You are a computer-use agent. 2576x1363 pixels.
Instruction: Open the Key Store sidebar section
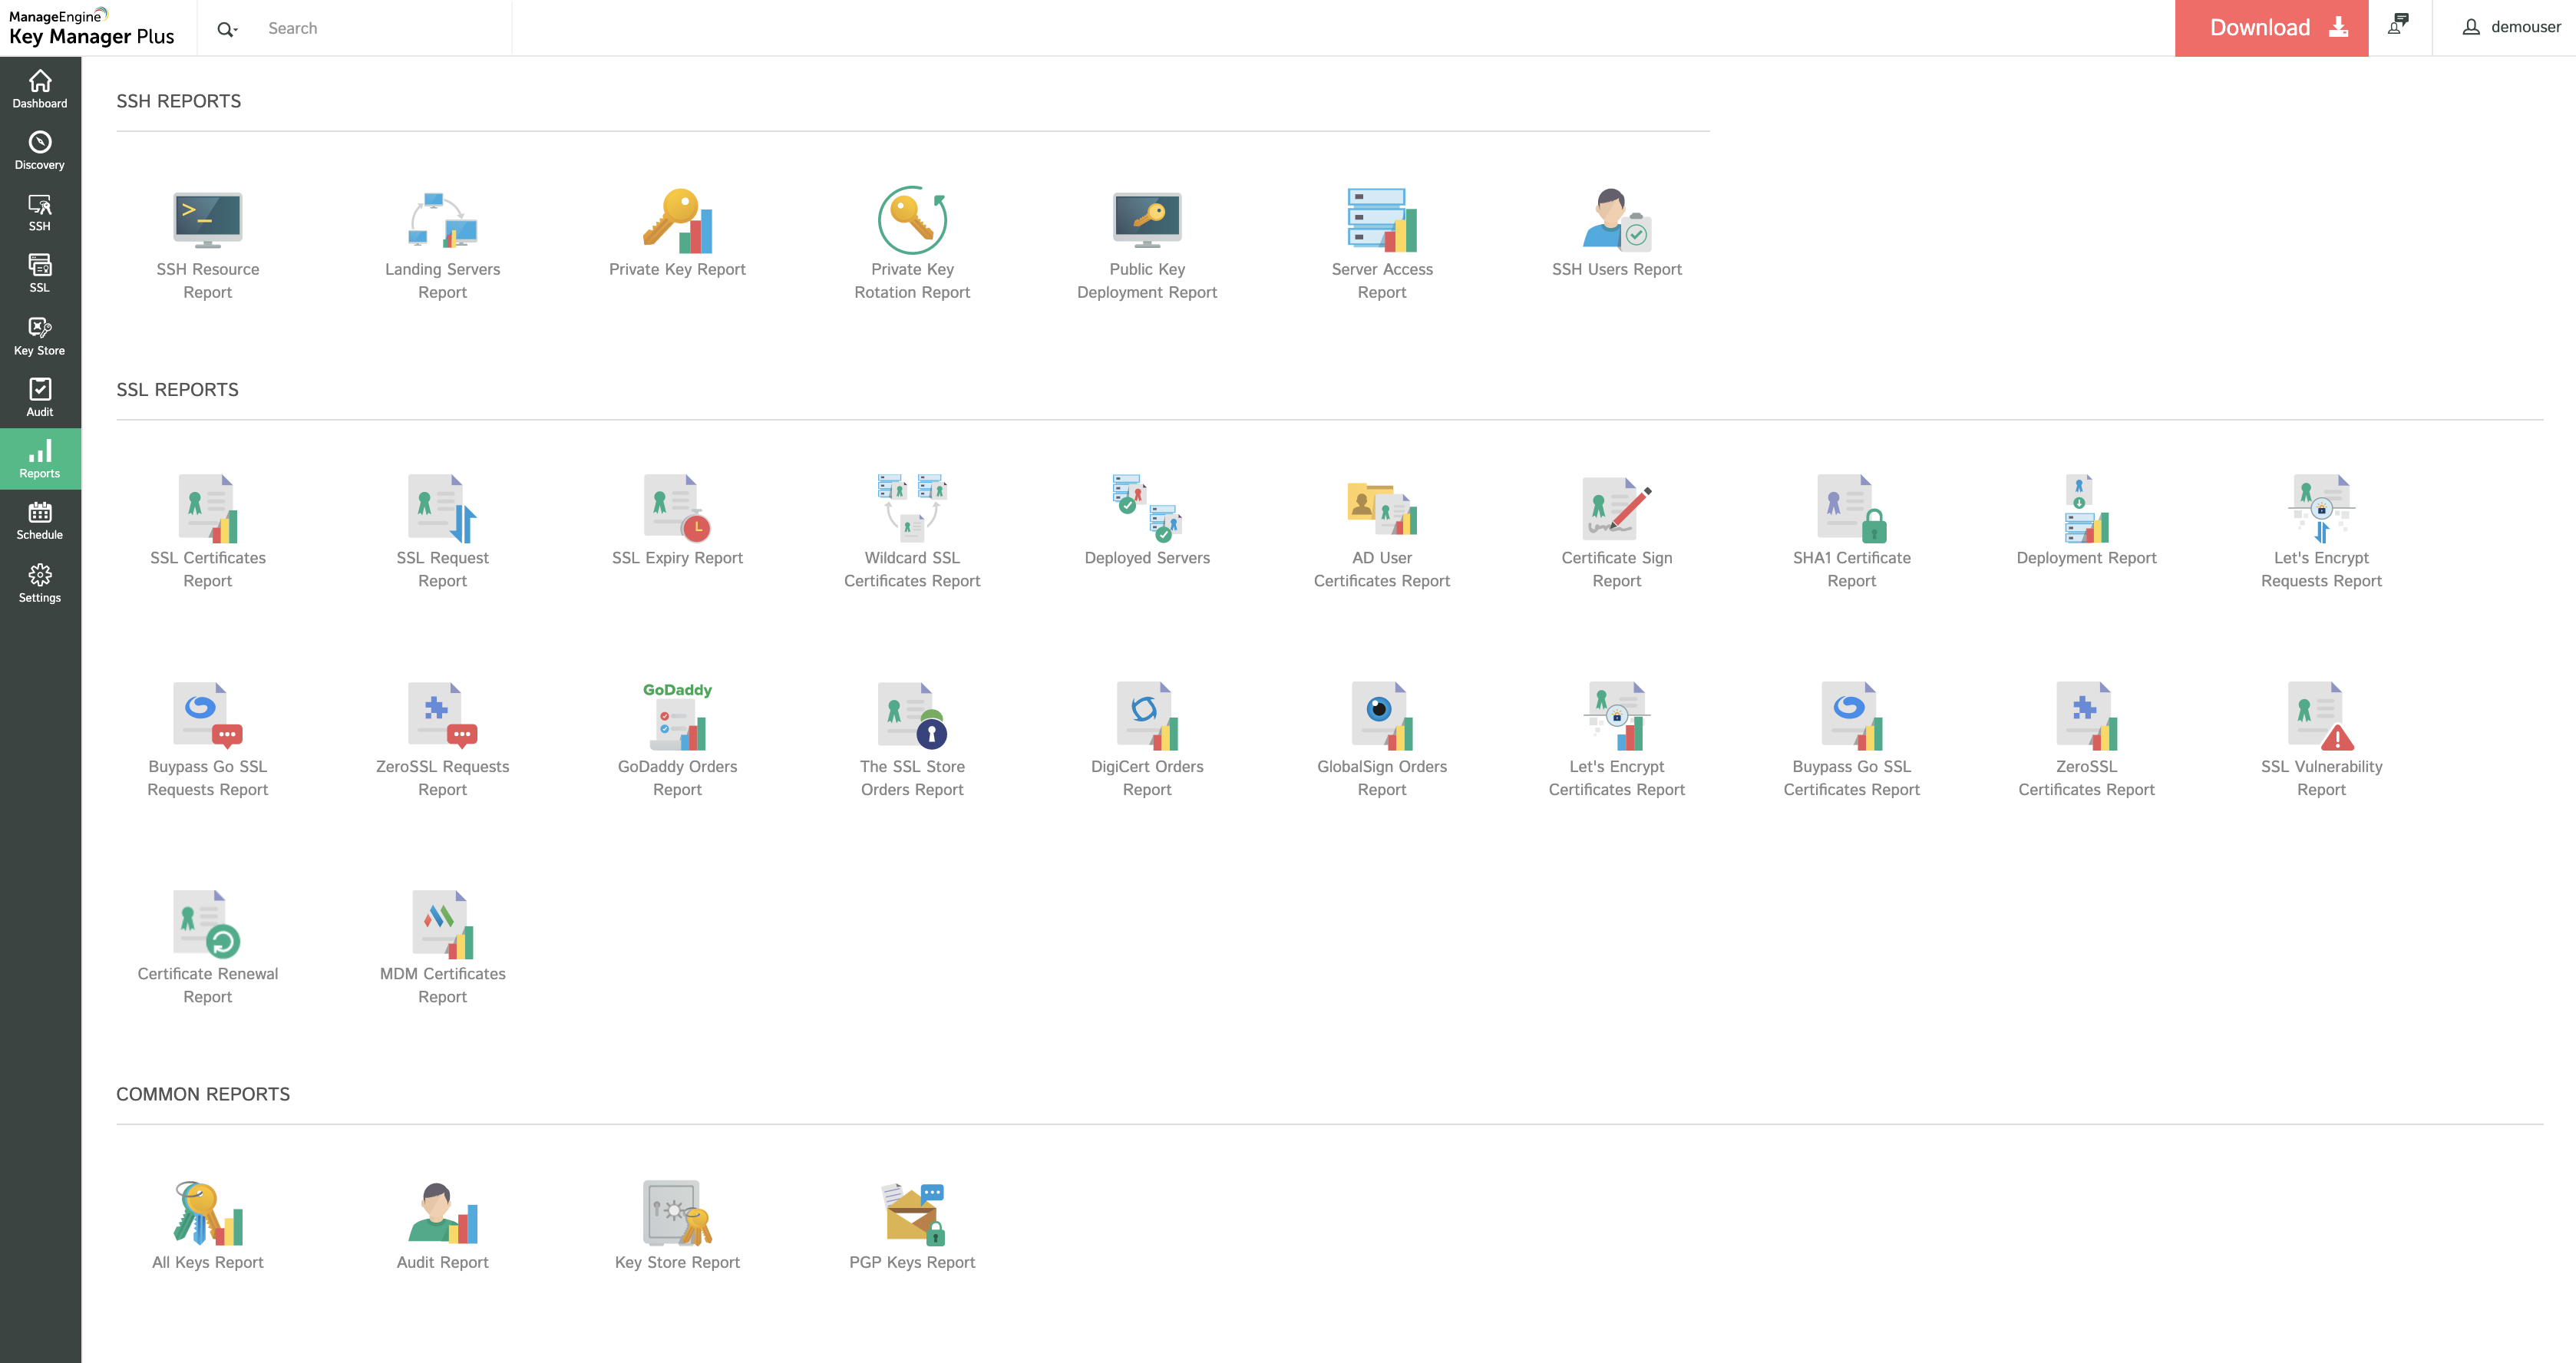(x=40, y=336)
